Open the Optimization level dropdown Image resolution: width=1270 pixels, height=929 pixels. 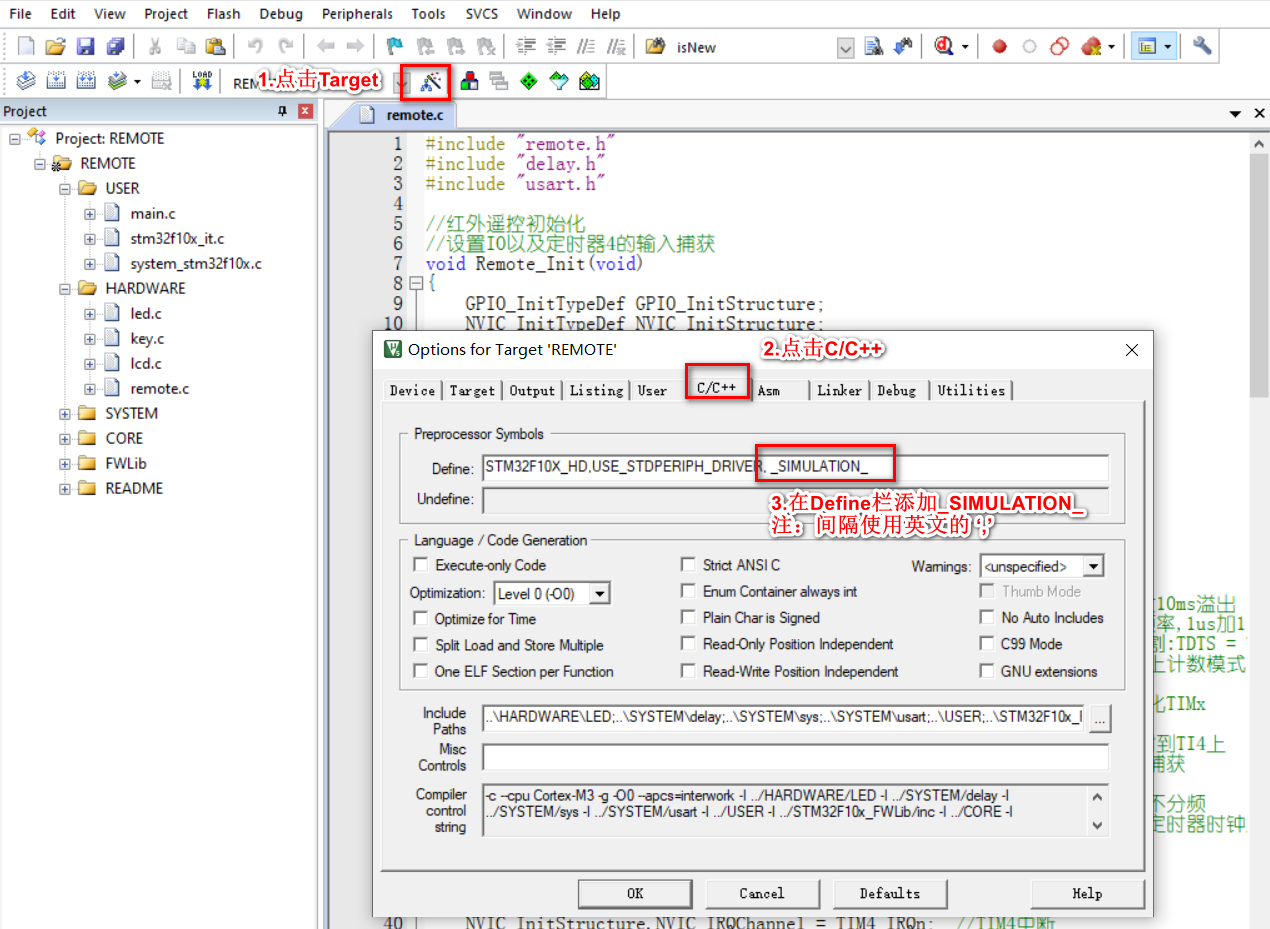point(599,593)
